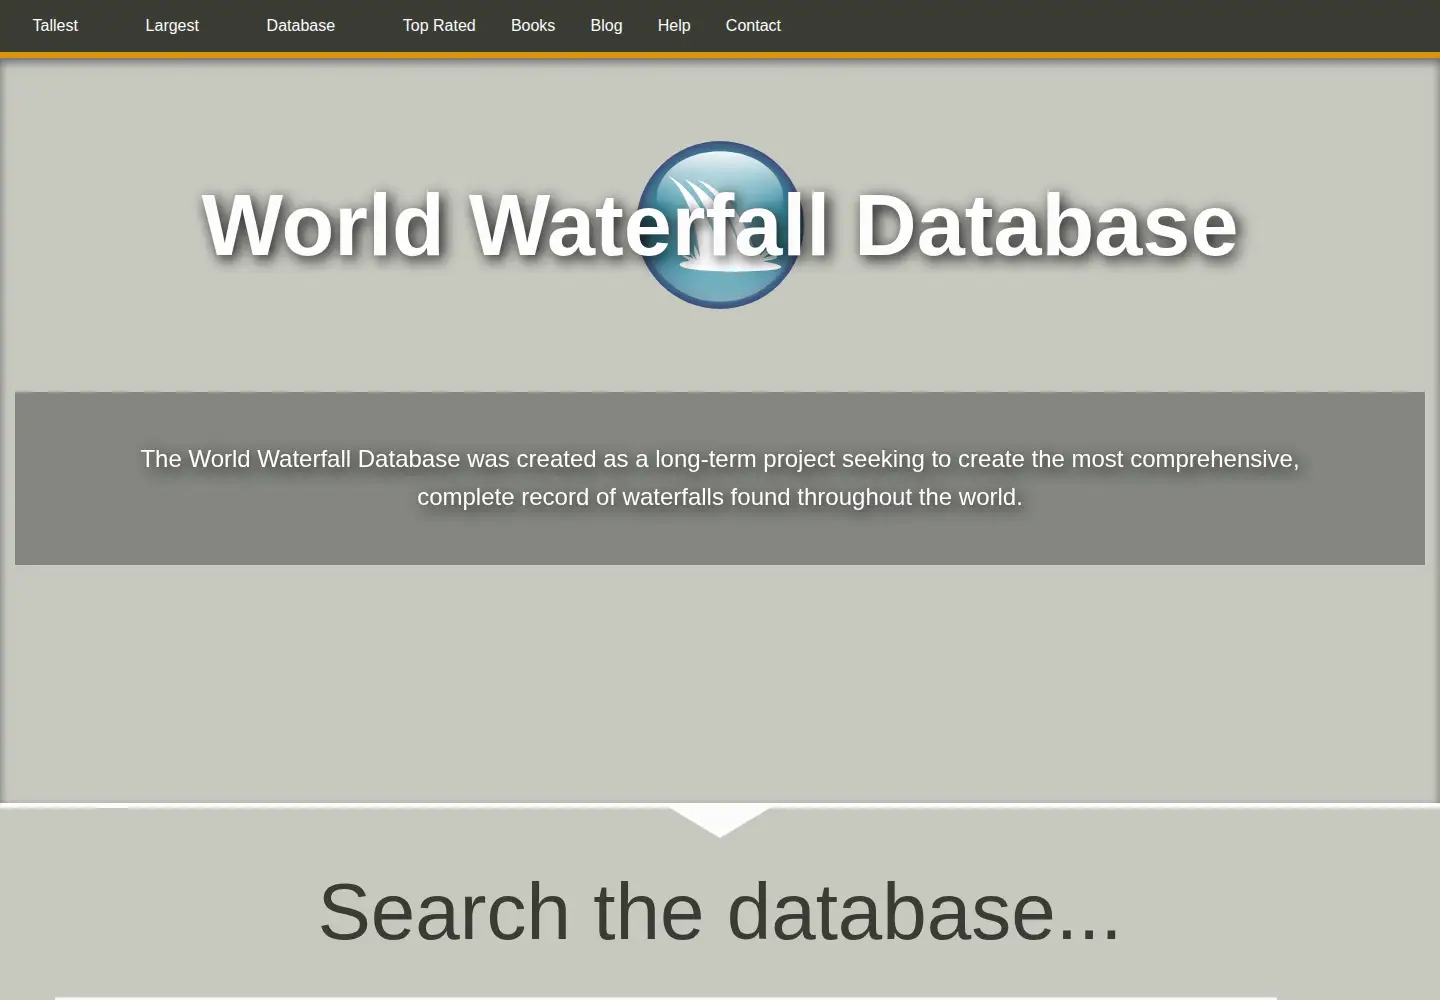1440x1000 pixels.
Task: Visit the Blog link
Action: point(606,26)
